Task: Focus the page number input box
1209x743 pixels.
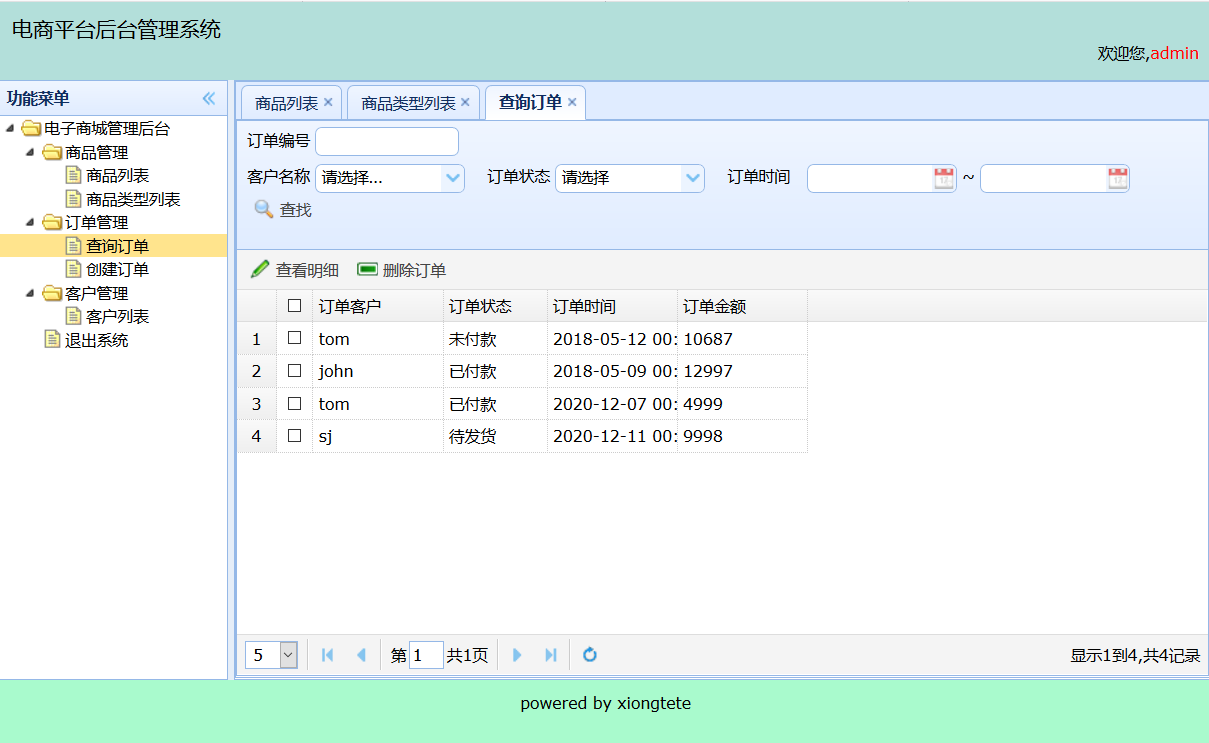Action: [426, 655]
